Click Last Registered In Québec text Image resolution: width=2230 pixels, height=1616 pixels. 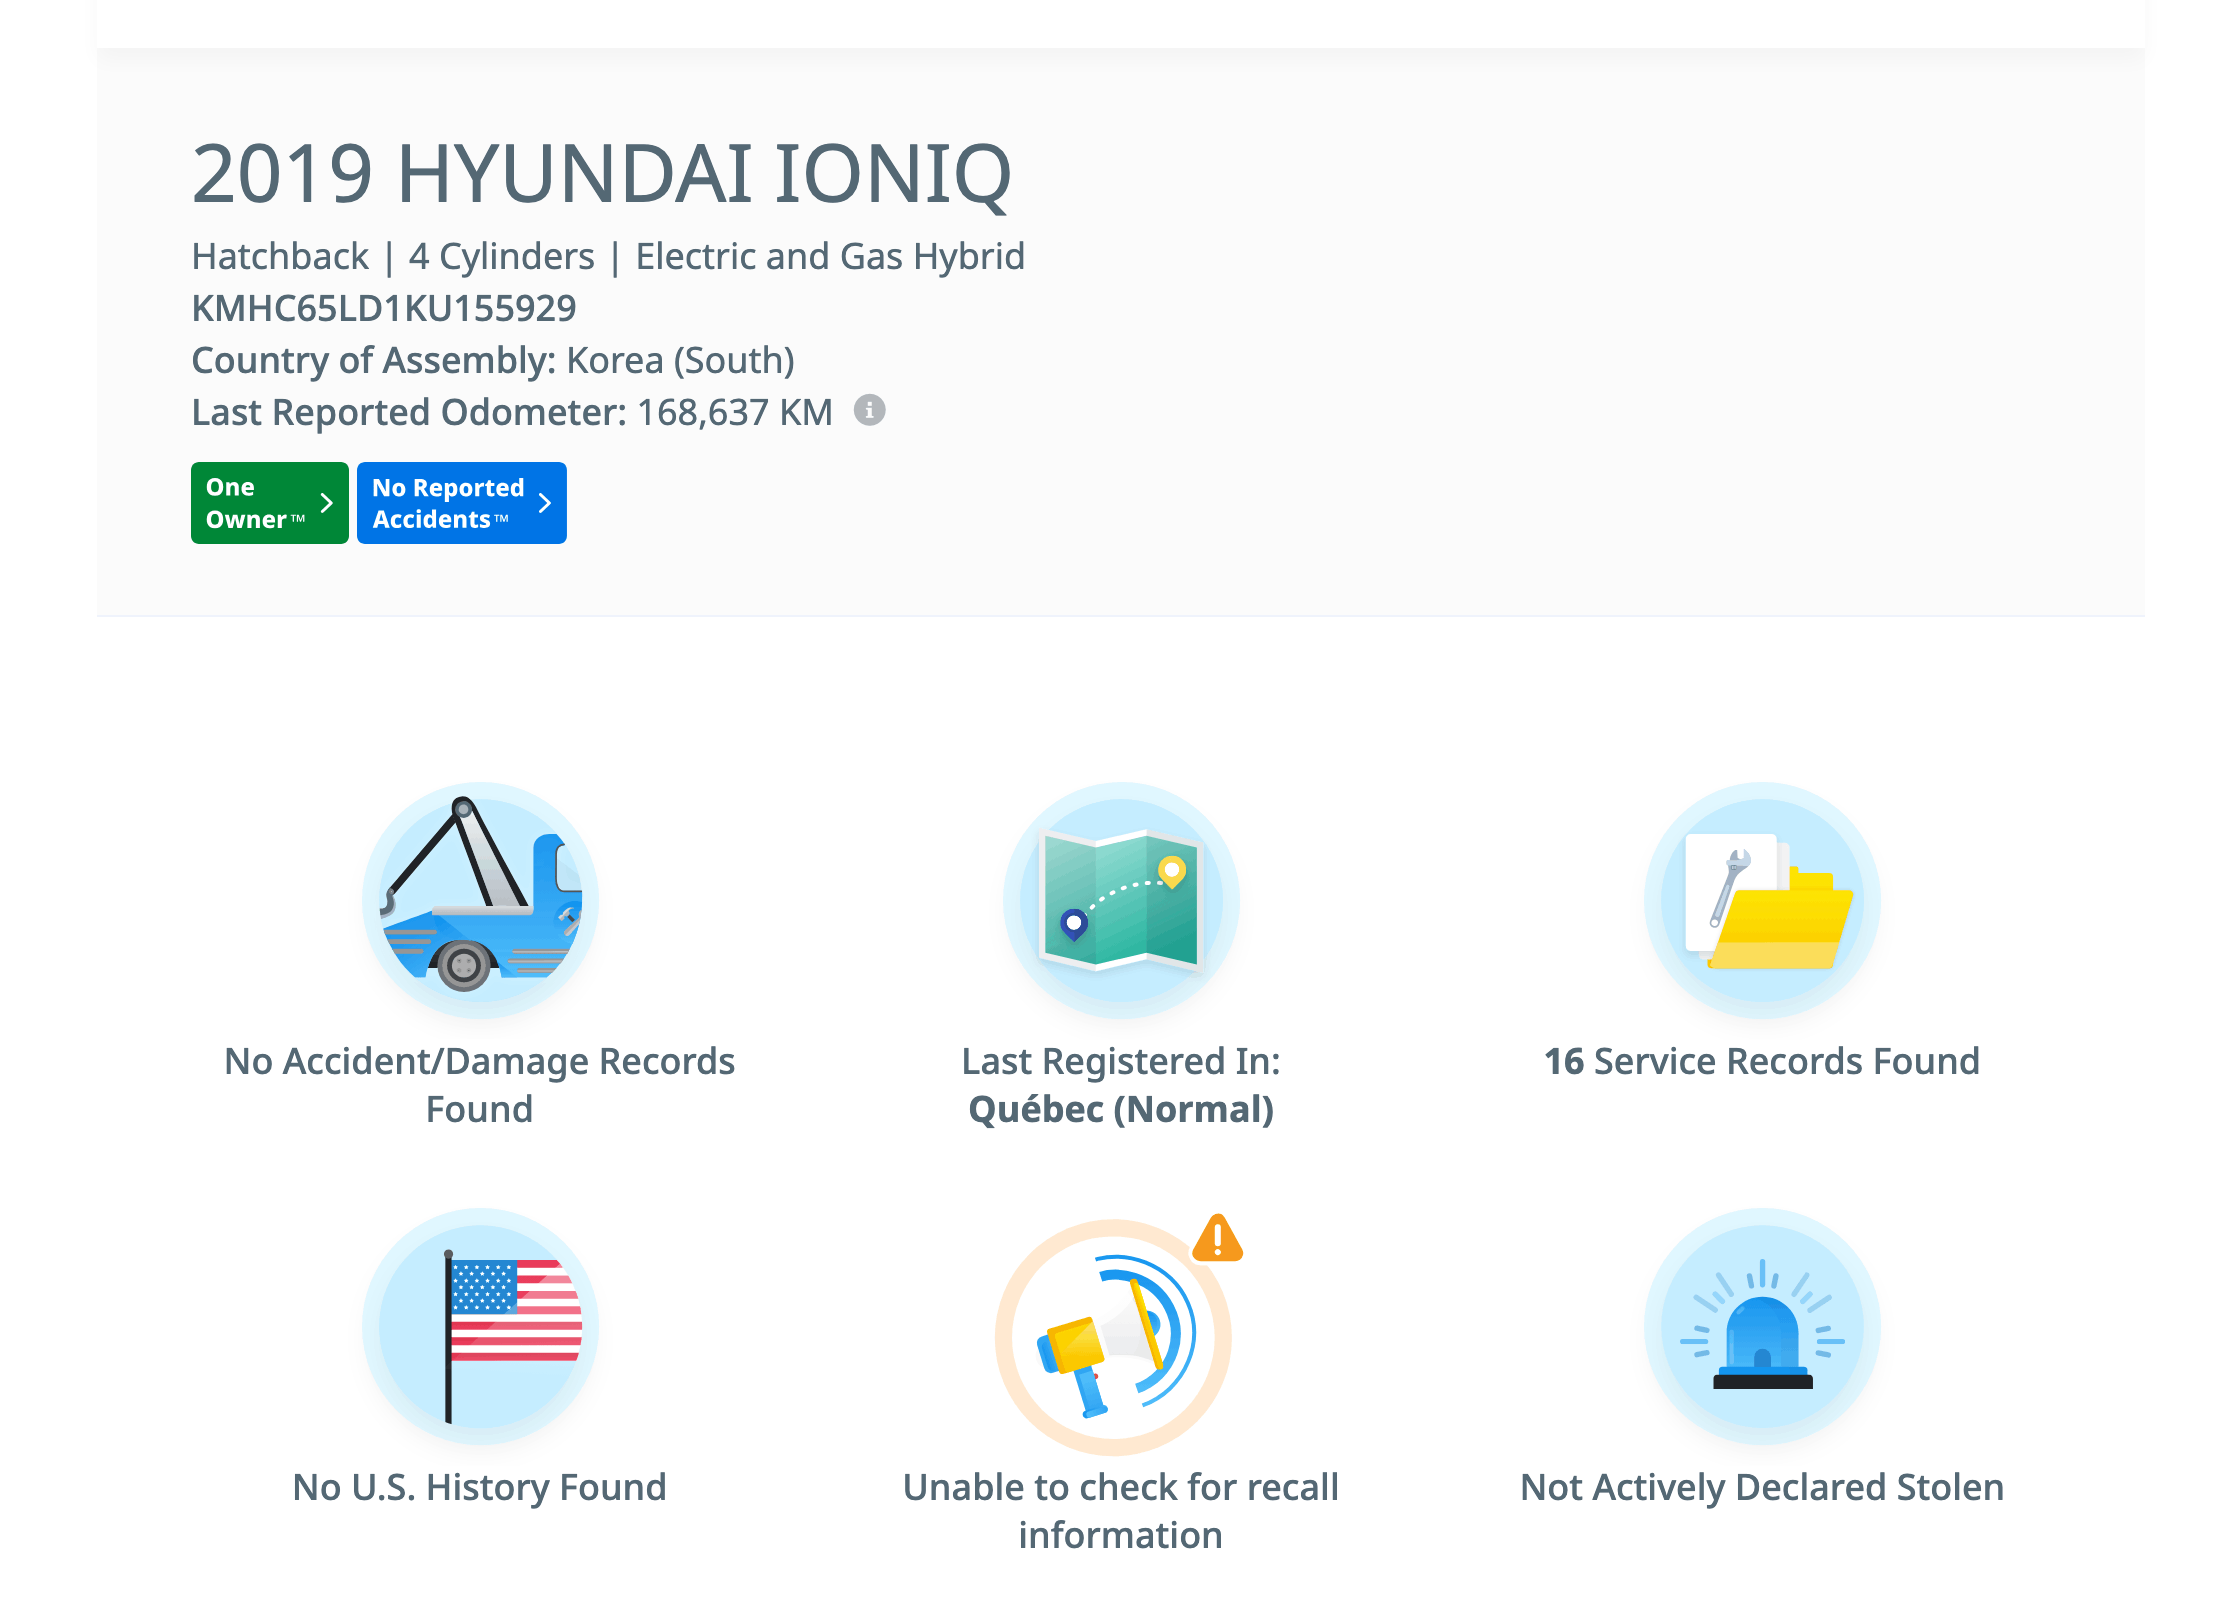1121,1085
